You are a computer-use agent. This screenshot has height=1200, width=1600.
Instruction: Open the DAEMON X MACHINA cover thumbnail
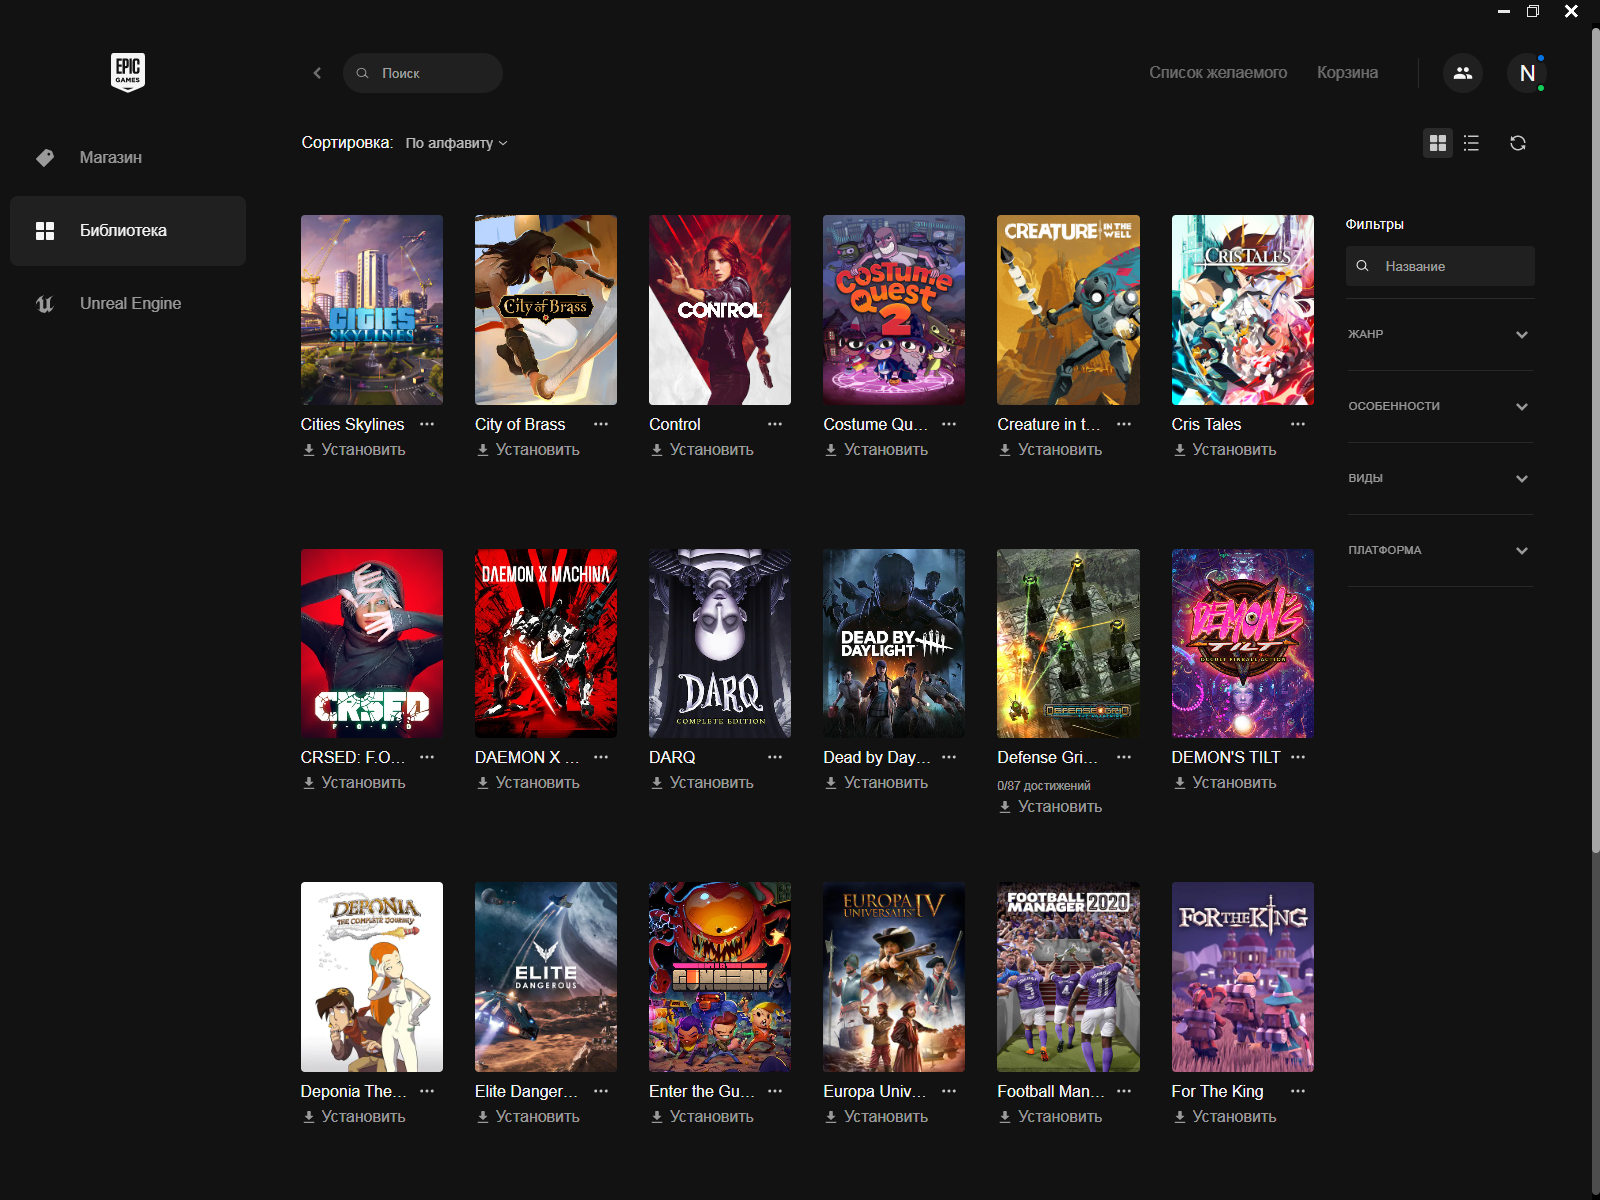546,643
